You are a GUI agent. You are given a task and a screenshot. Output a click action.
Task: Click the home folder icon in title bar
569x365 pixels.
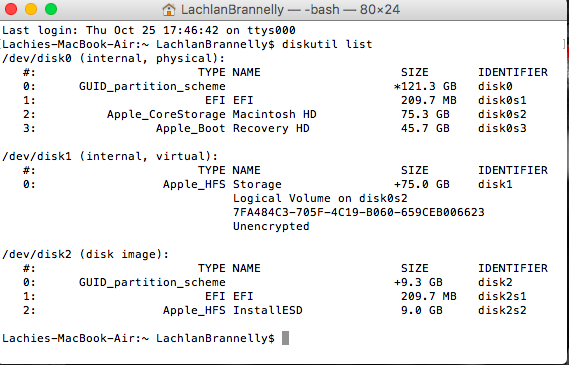(x=169, y=10)
